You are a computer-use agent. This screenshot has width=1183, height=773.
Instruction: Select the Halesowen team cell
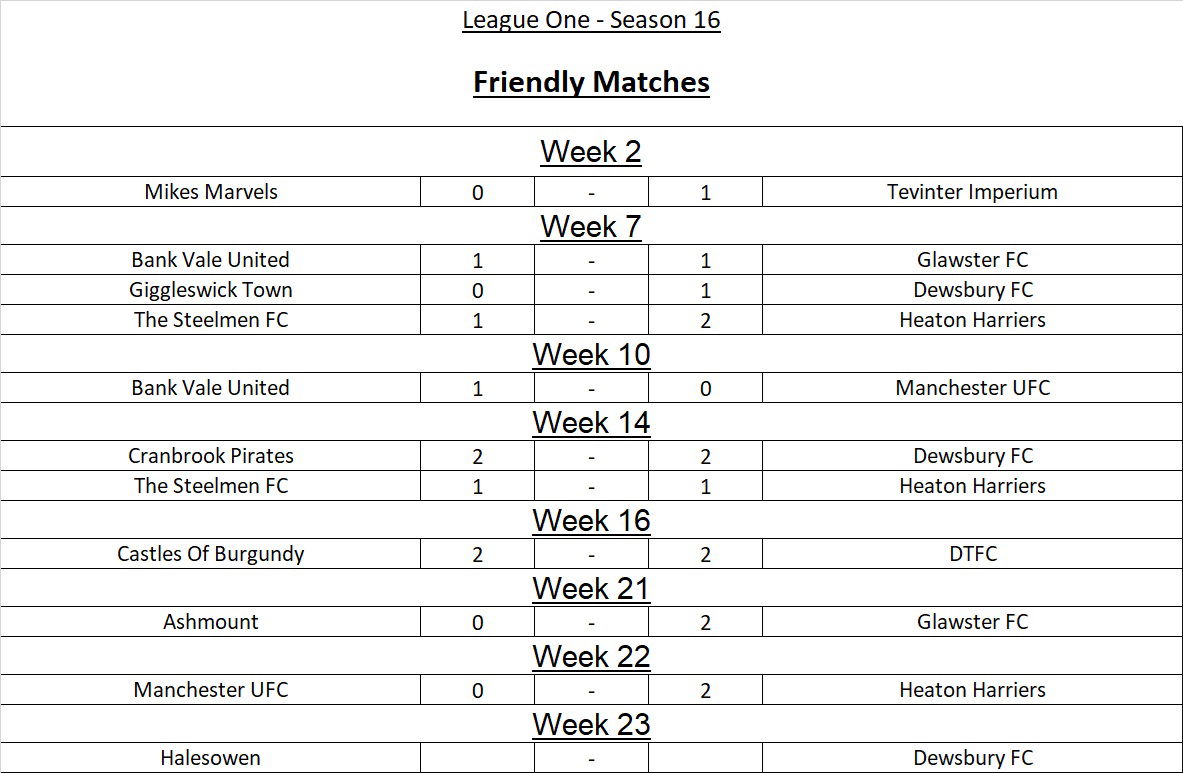pyautogui.click(x=211, y=758)
